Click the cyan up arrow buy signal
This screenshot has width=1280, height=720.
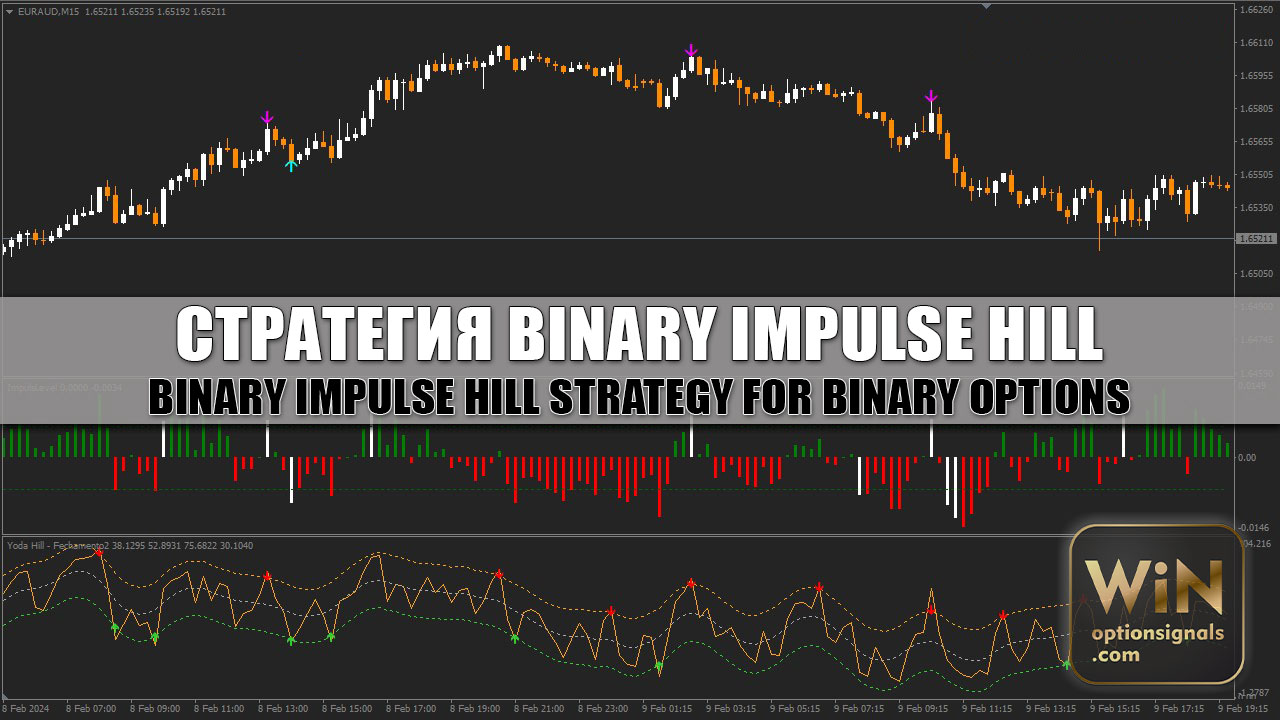pos(291,166)
